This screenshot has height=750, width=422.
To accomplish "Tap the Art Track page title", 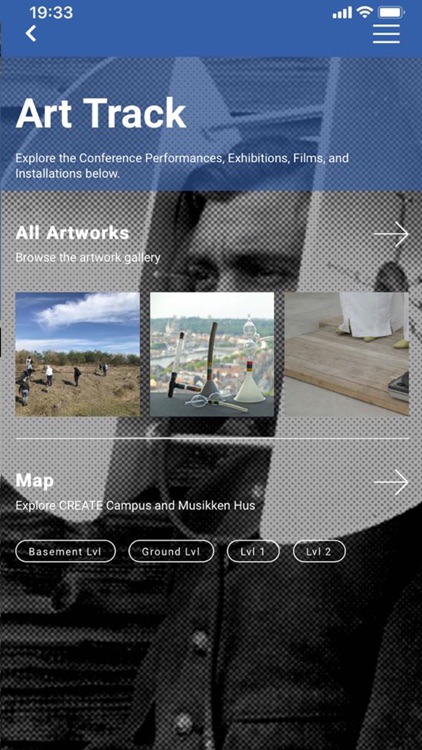I will click(101, 113).
